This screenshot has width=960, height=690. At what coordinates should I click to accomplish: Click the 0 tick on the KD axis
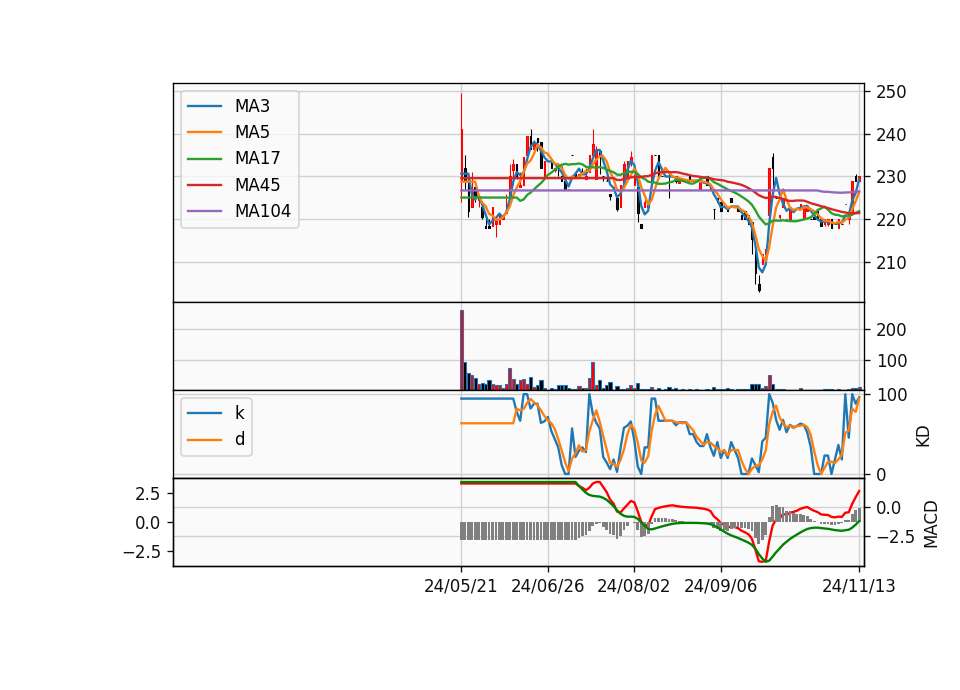(880, 474)
